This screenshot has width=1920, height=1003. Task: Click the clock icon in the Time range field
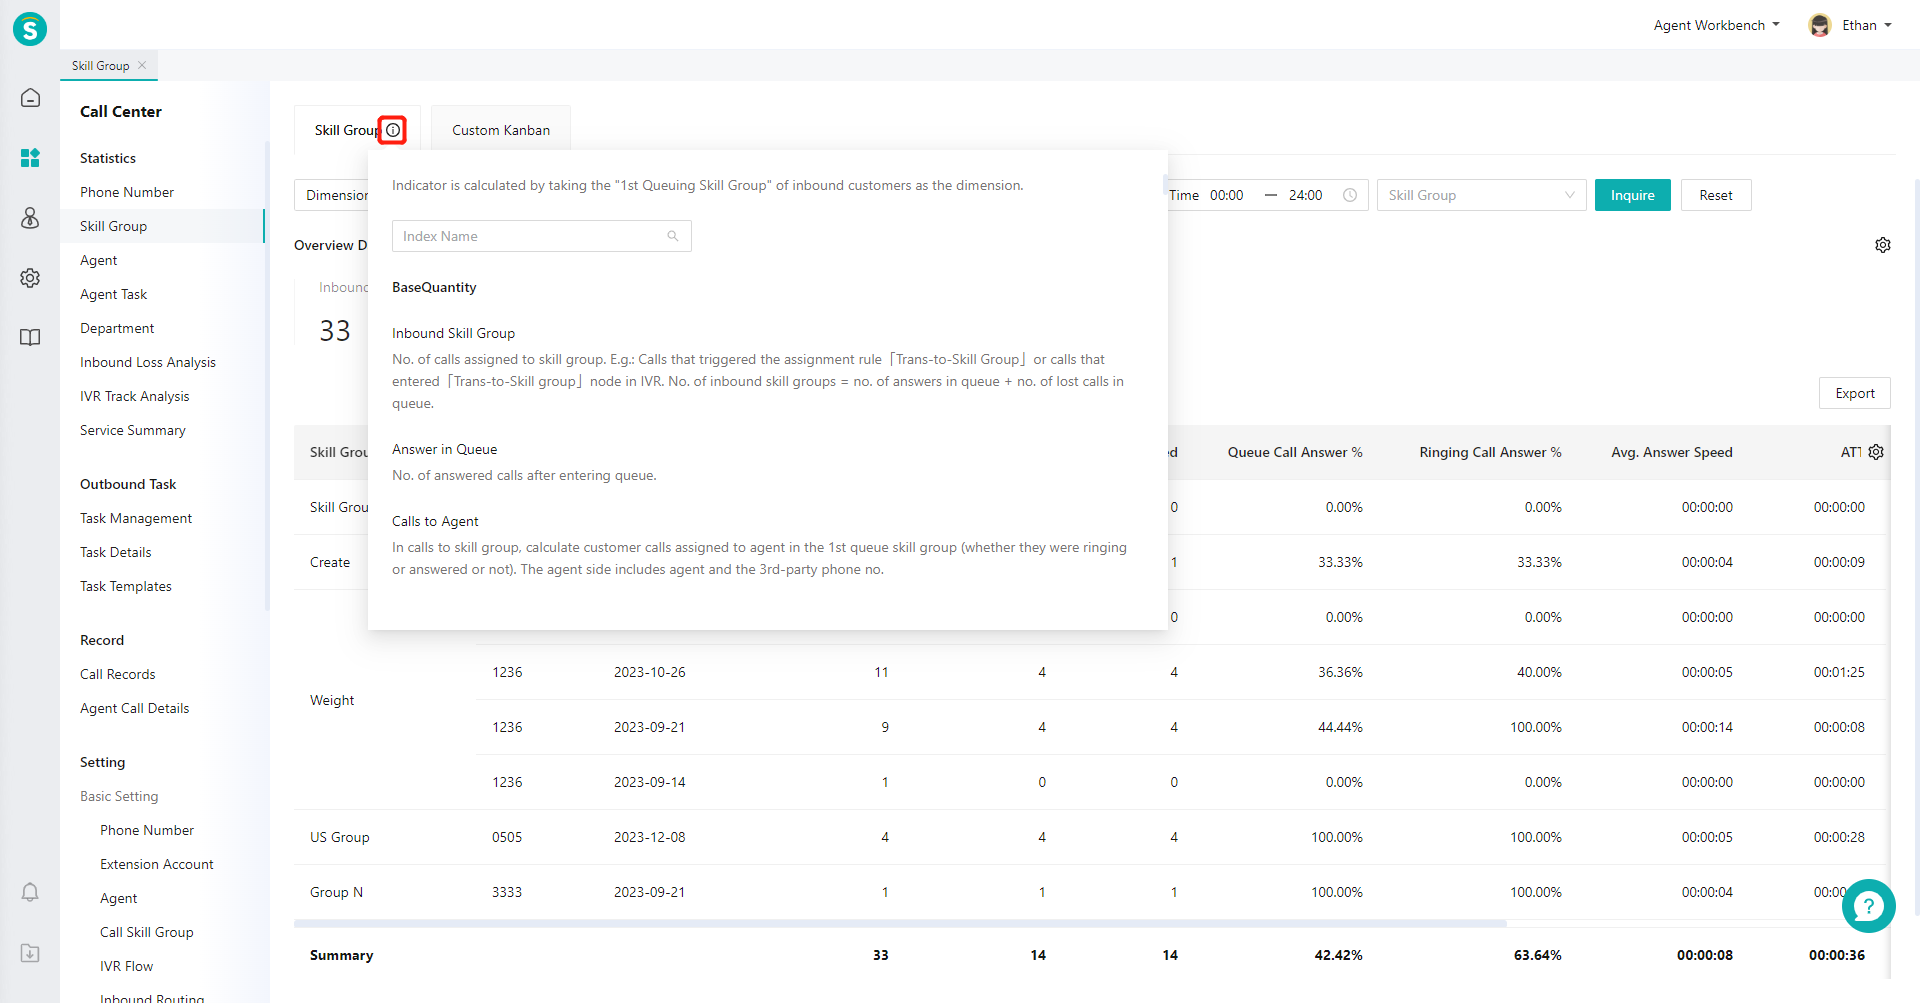click(x=1350, y=195)
